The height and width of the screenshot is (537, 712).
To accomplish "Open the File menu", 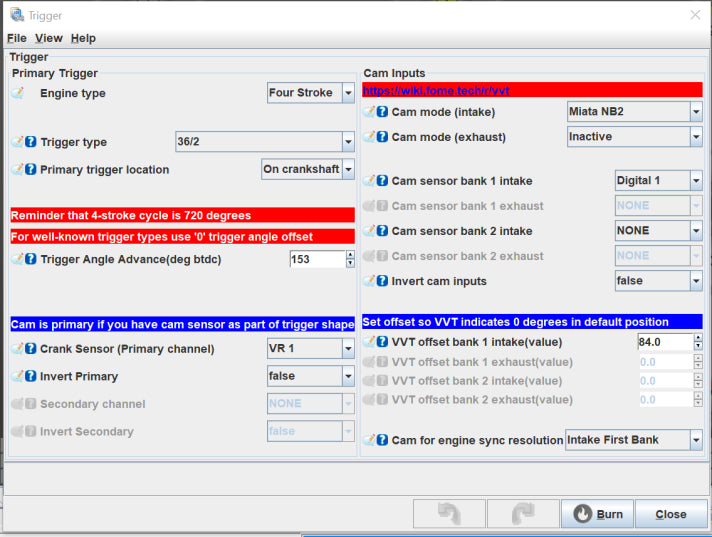I will [16, 38].
